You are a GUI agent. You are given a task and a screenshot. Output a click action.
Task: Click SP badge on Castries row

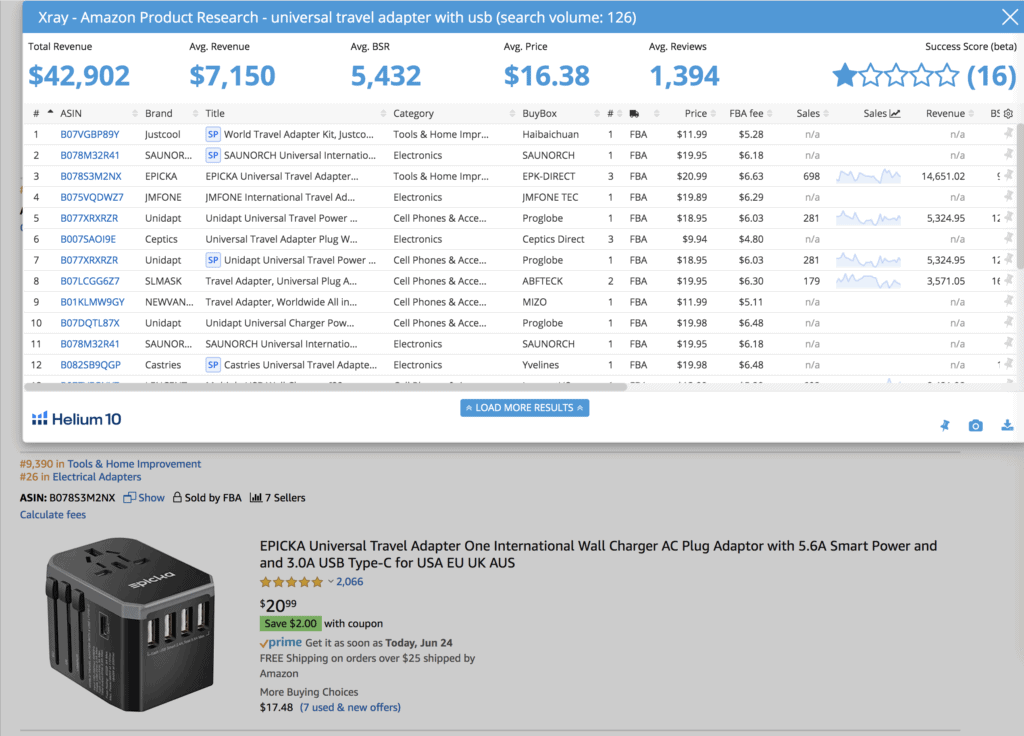coord(213,365)
